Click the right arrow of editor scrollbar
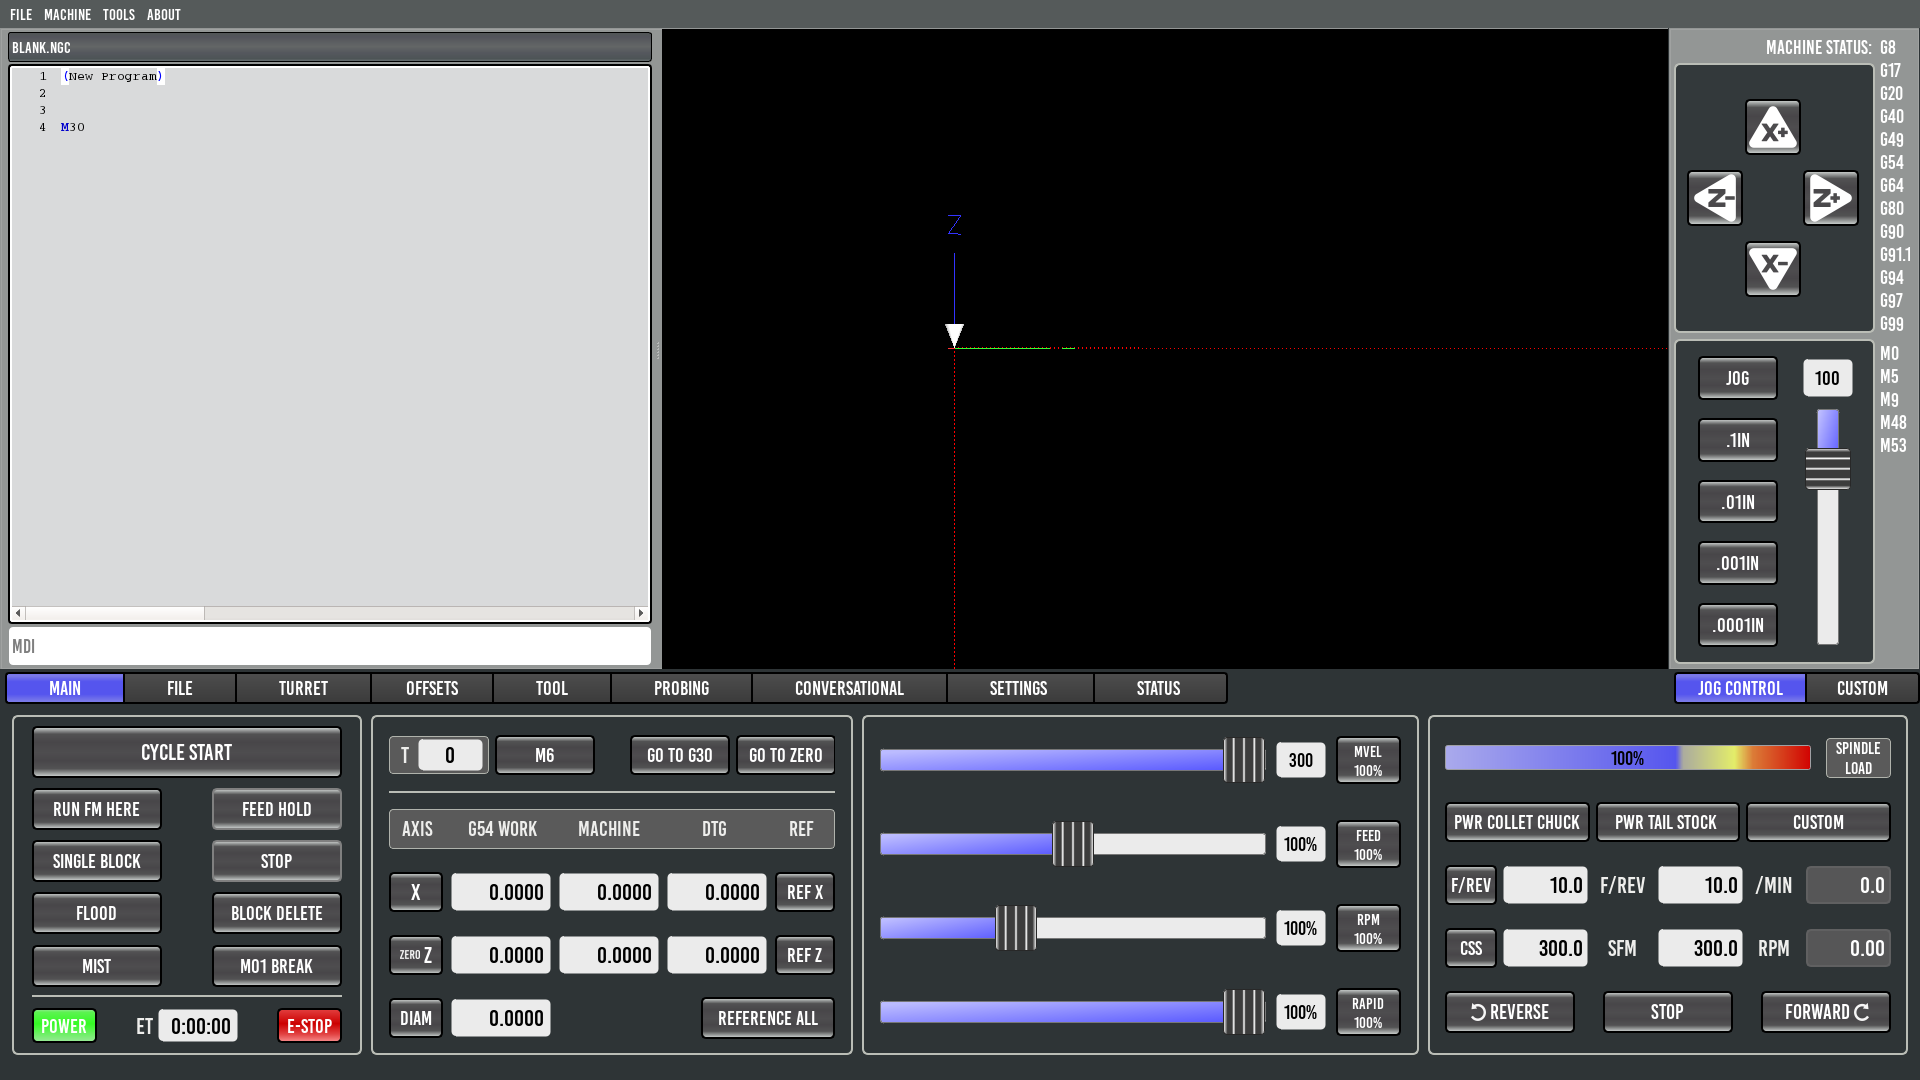This screenshot has width=1920, height=1080. [641, 613]
